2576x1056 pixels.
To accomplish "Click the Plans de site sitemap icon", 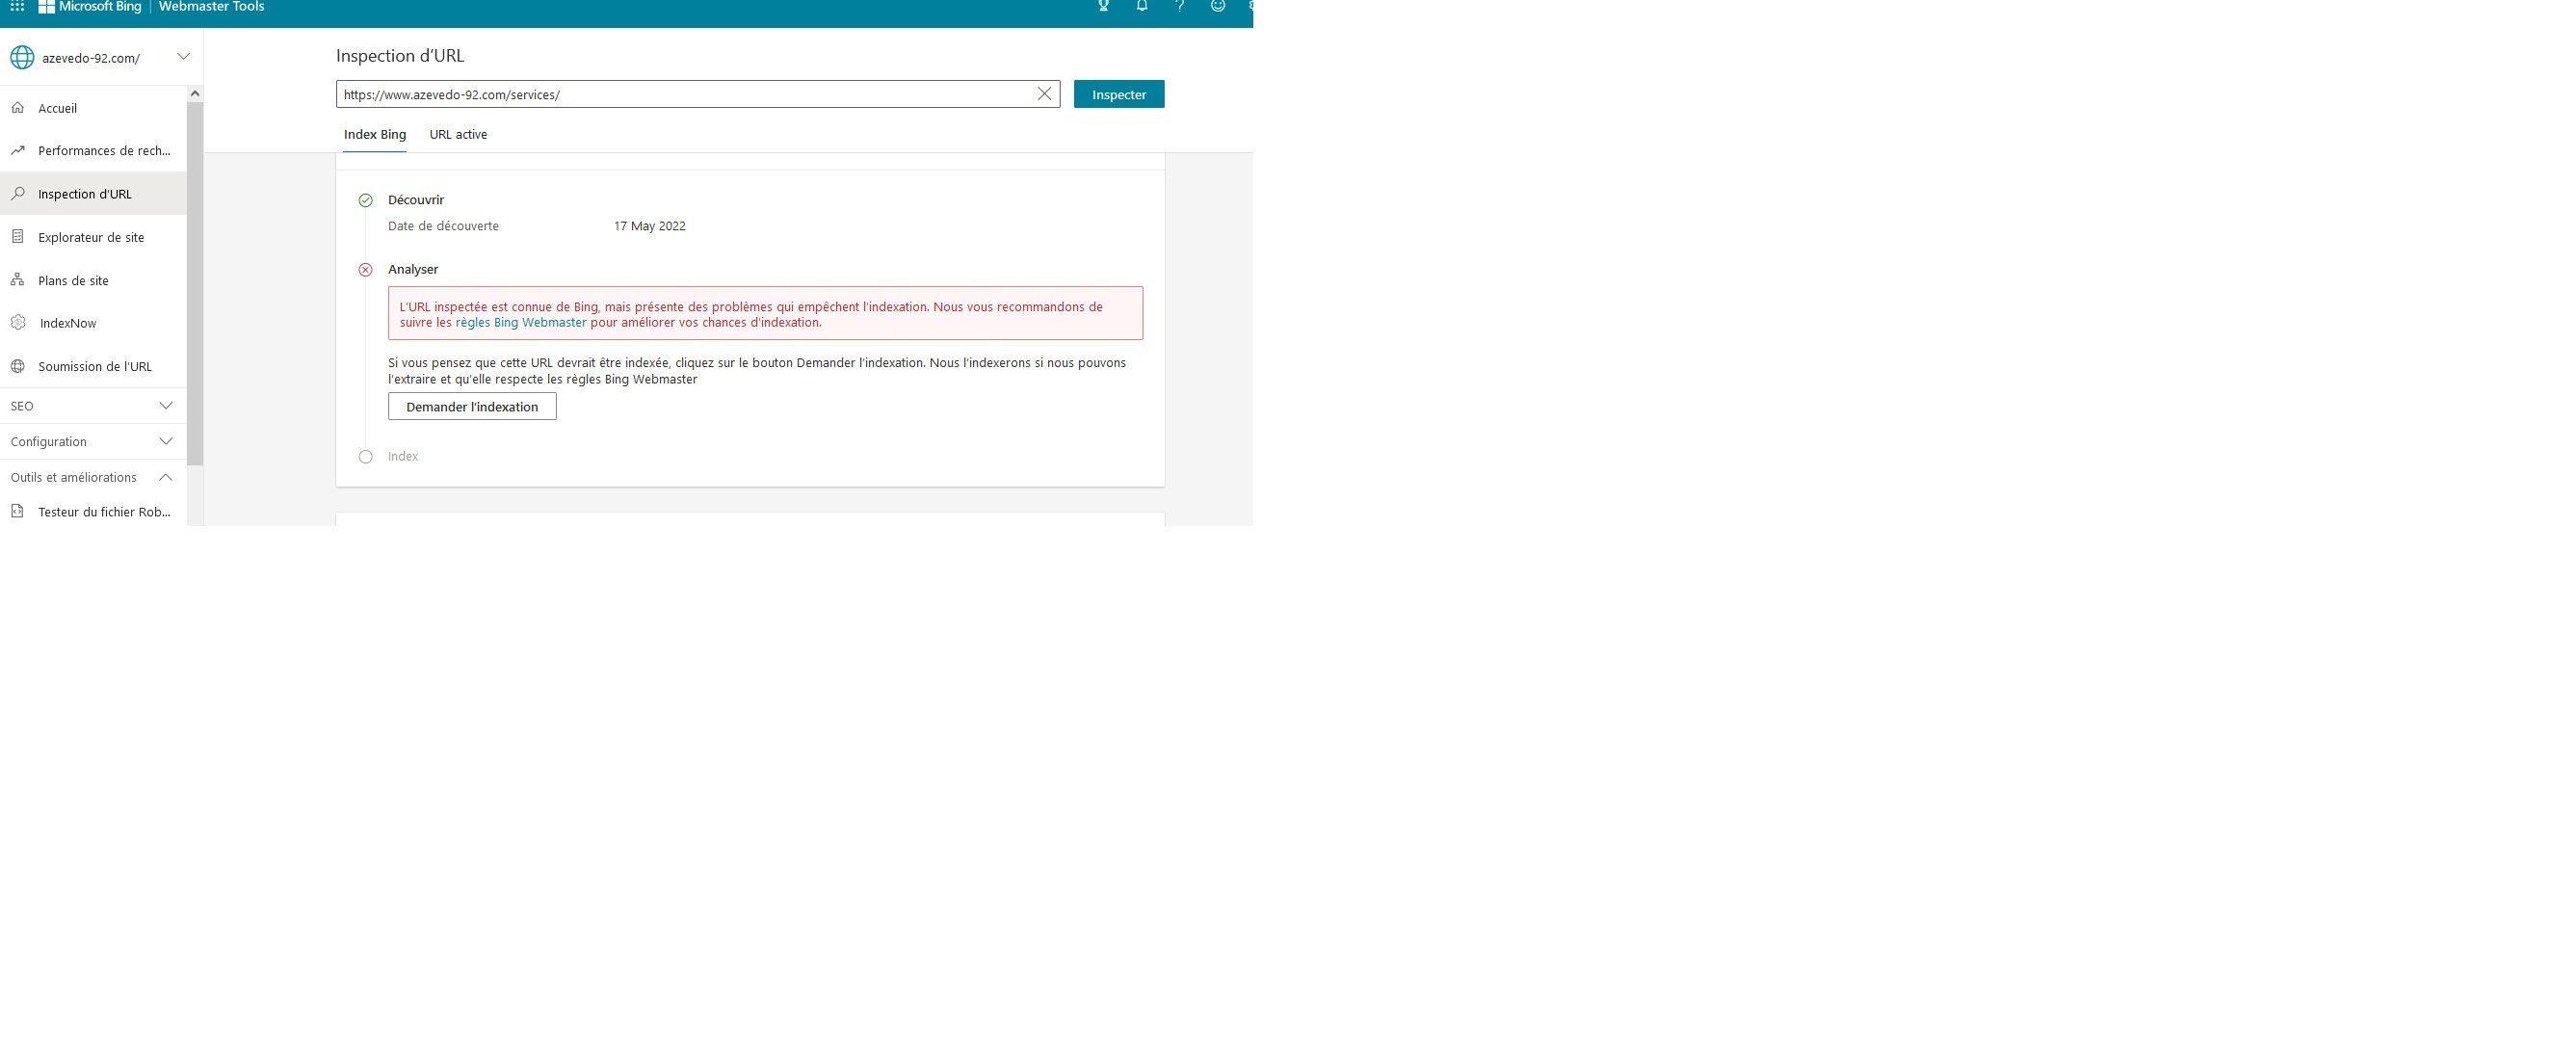I will (x=18, y=280).
